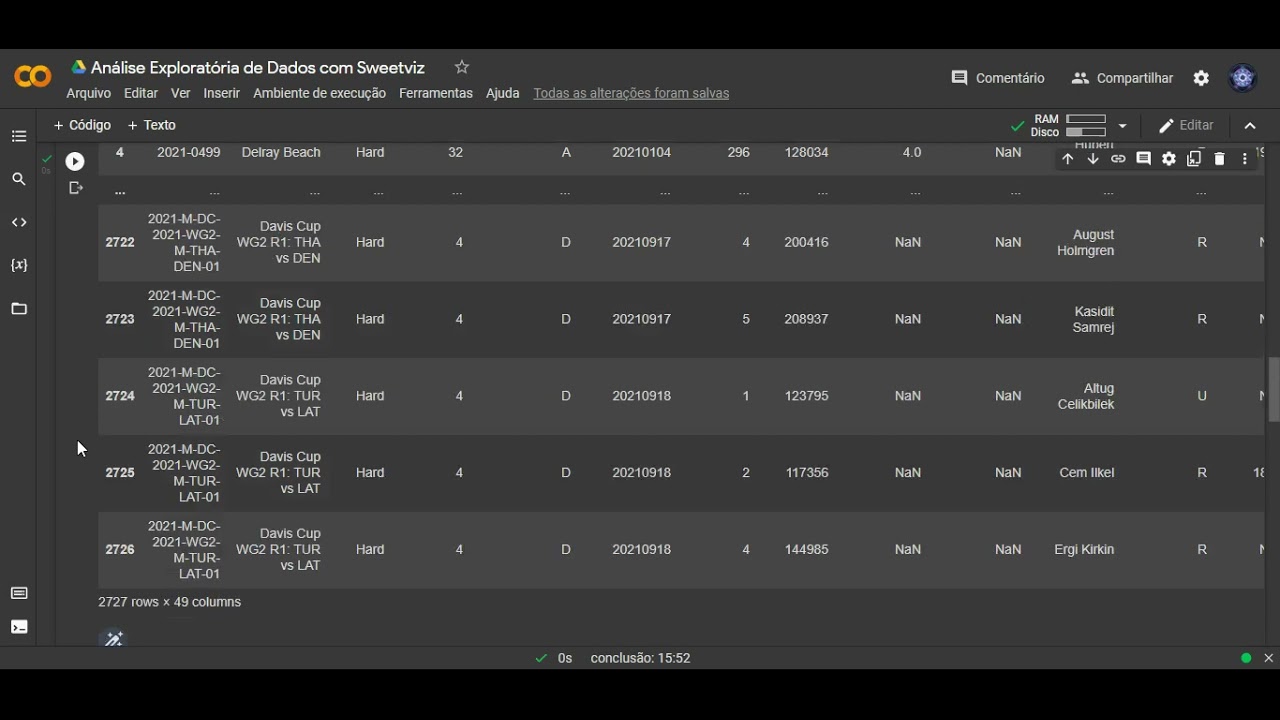
Task: Click the Compartilhar share button
Action: pyautogui.click(x=1122, y=78)
